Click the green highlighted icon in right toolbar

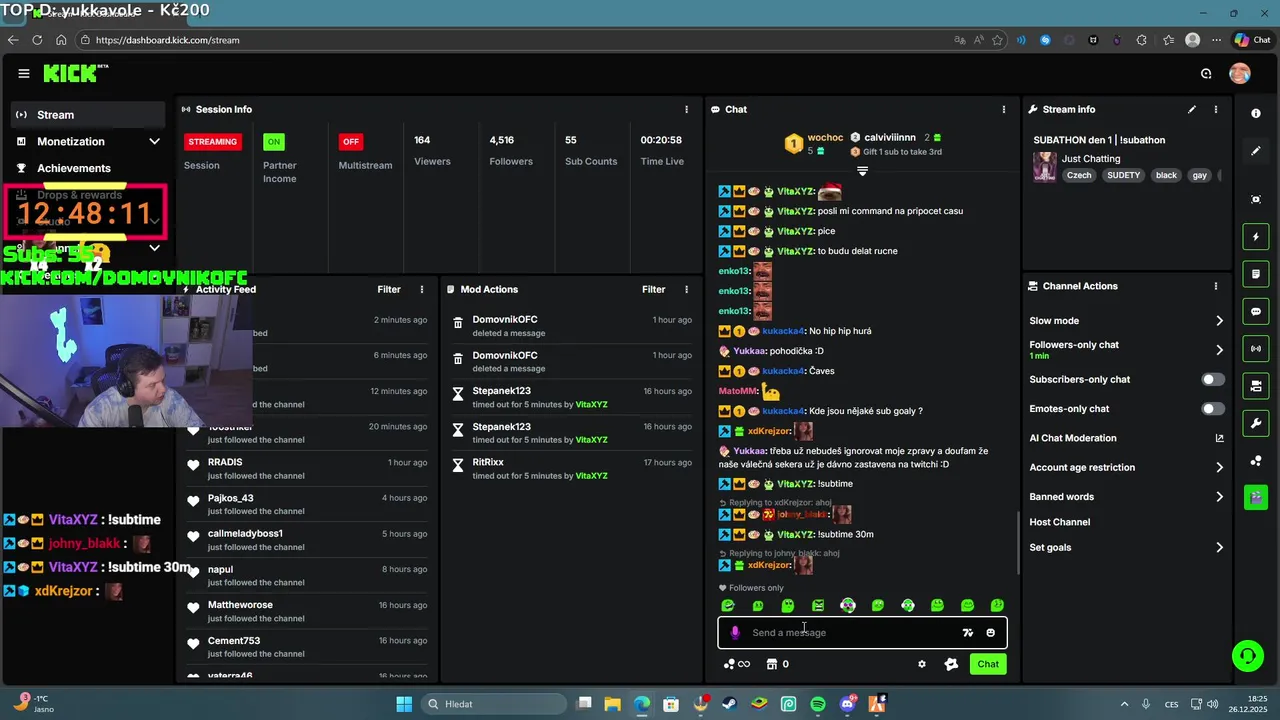(x=1256, y=497)
